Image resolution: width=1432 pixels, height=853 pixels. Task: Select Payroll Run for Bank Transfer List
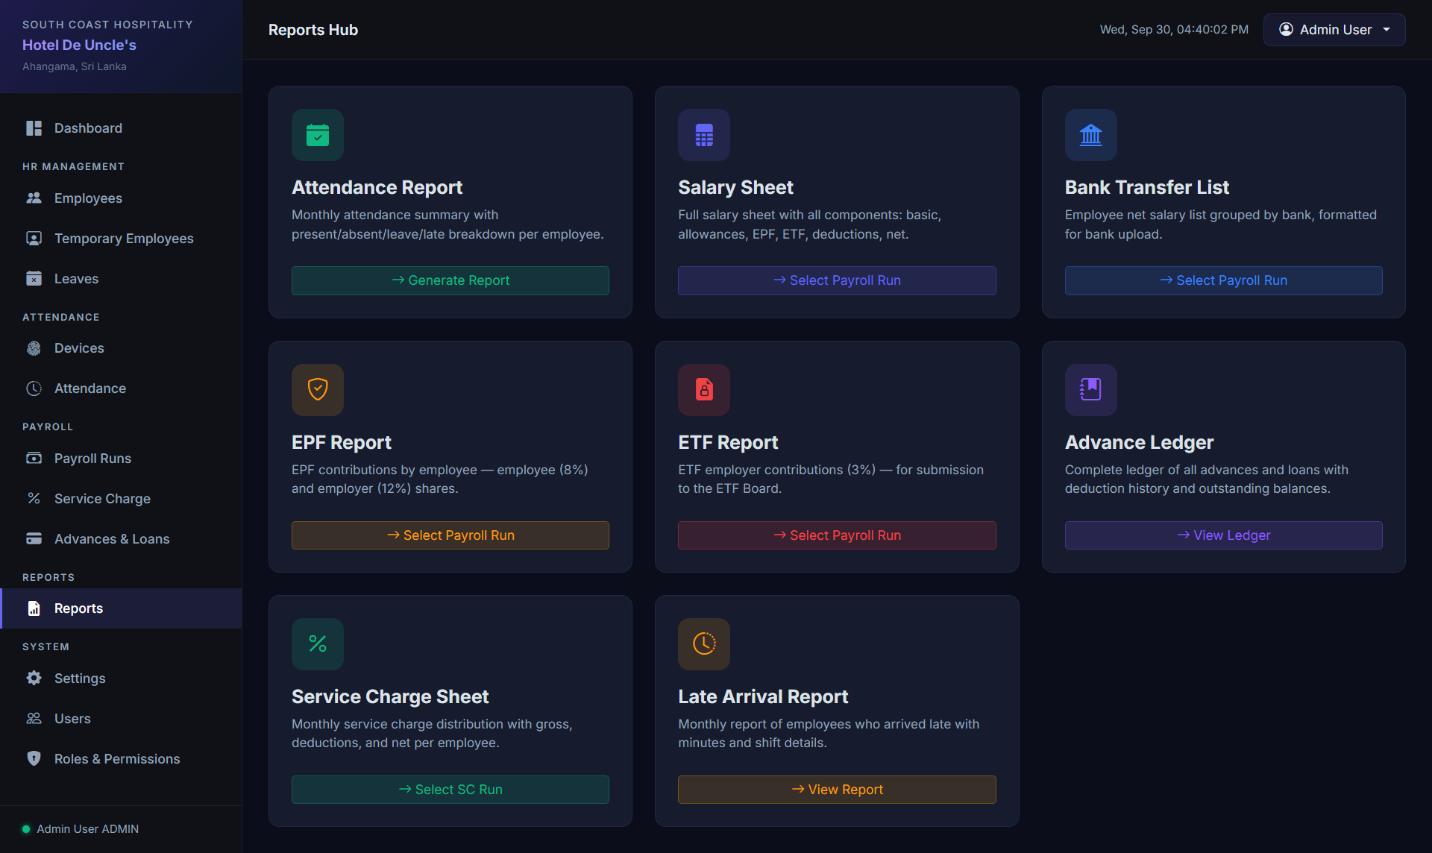pyautogui.click(x=1224, y=281)
